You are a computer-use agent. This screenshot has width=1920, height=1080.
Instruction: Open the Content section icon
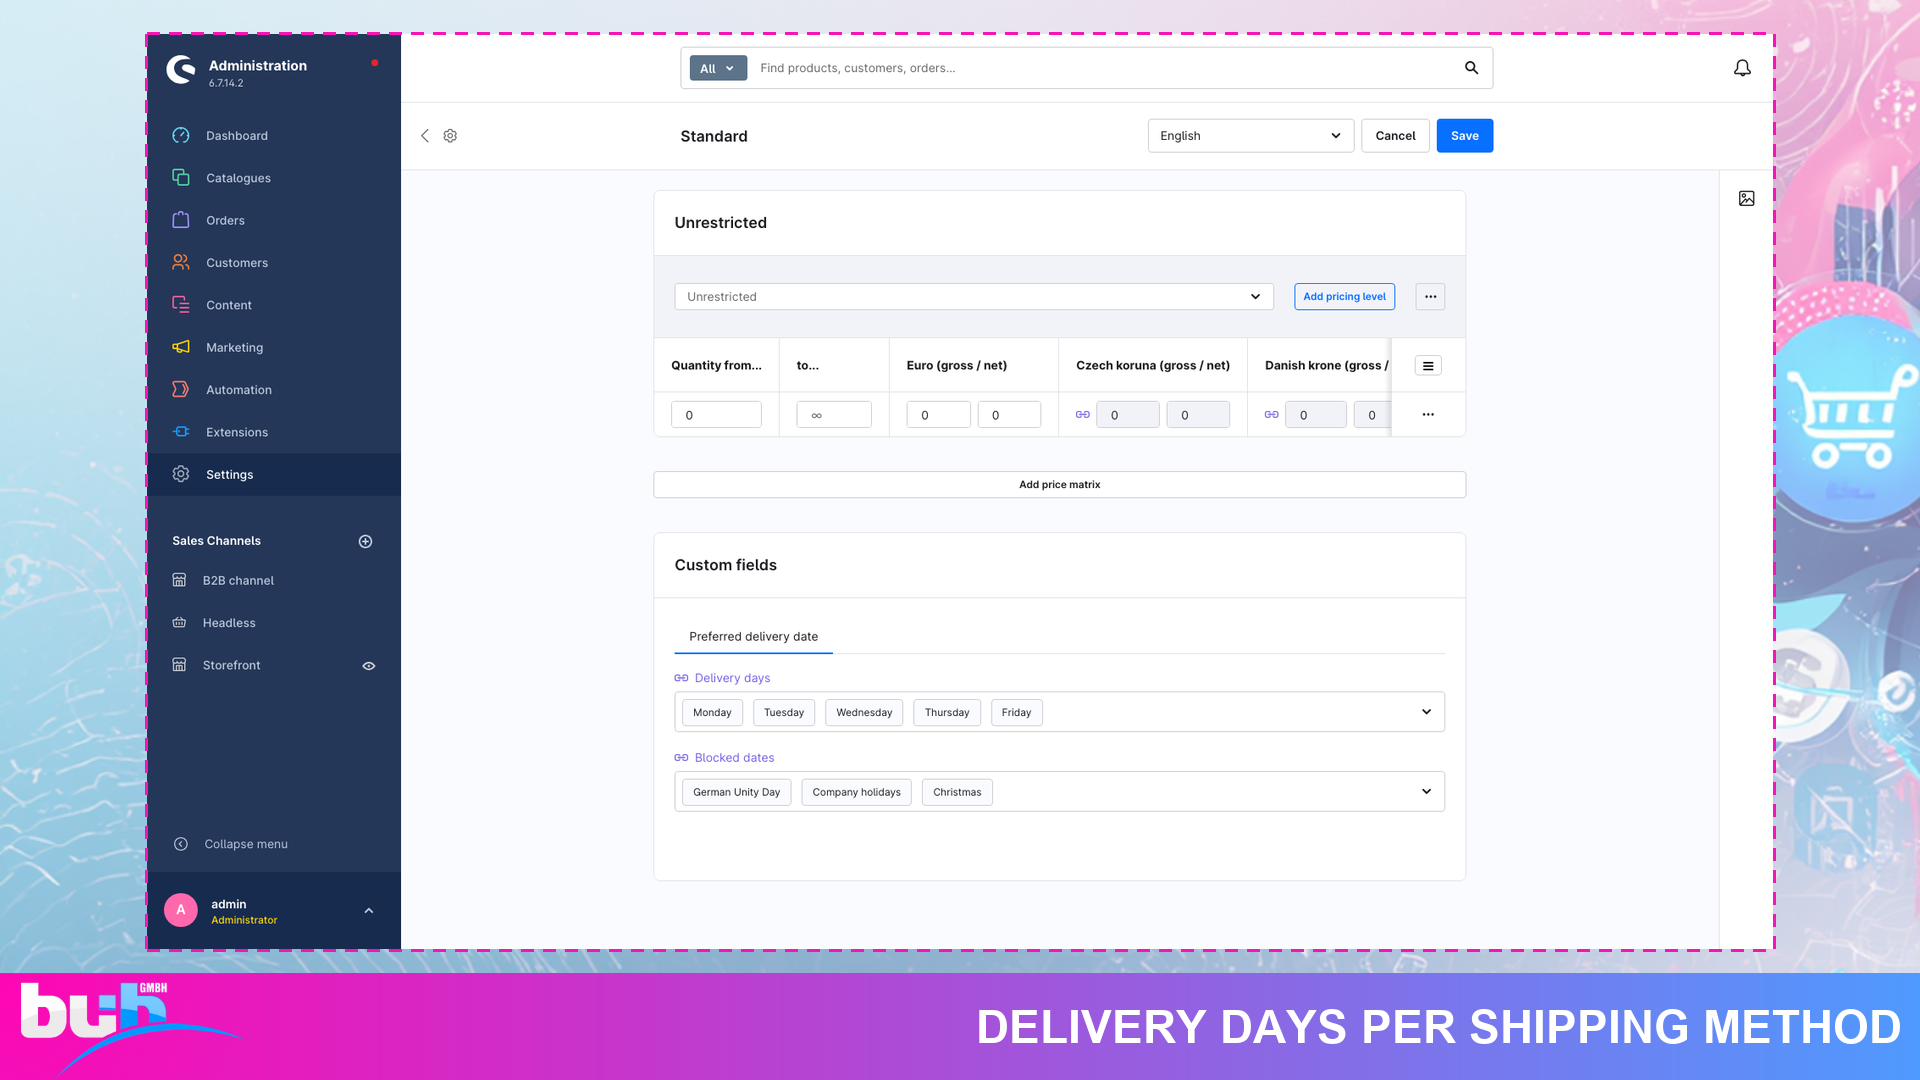click(x=181, y=305)
